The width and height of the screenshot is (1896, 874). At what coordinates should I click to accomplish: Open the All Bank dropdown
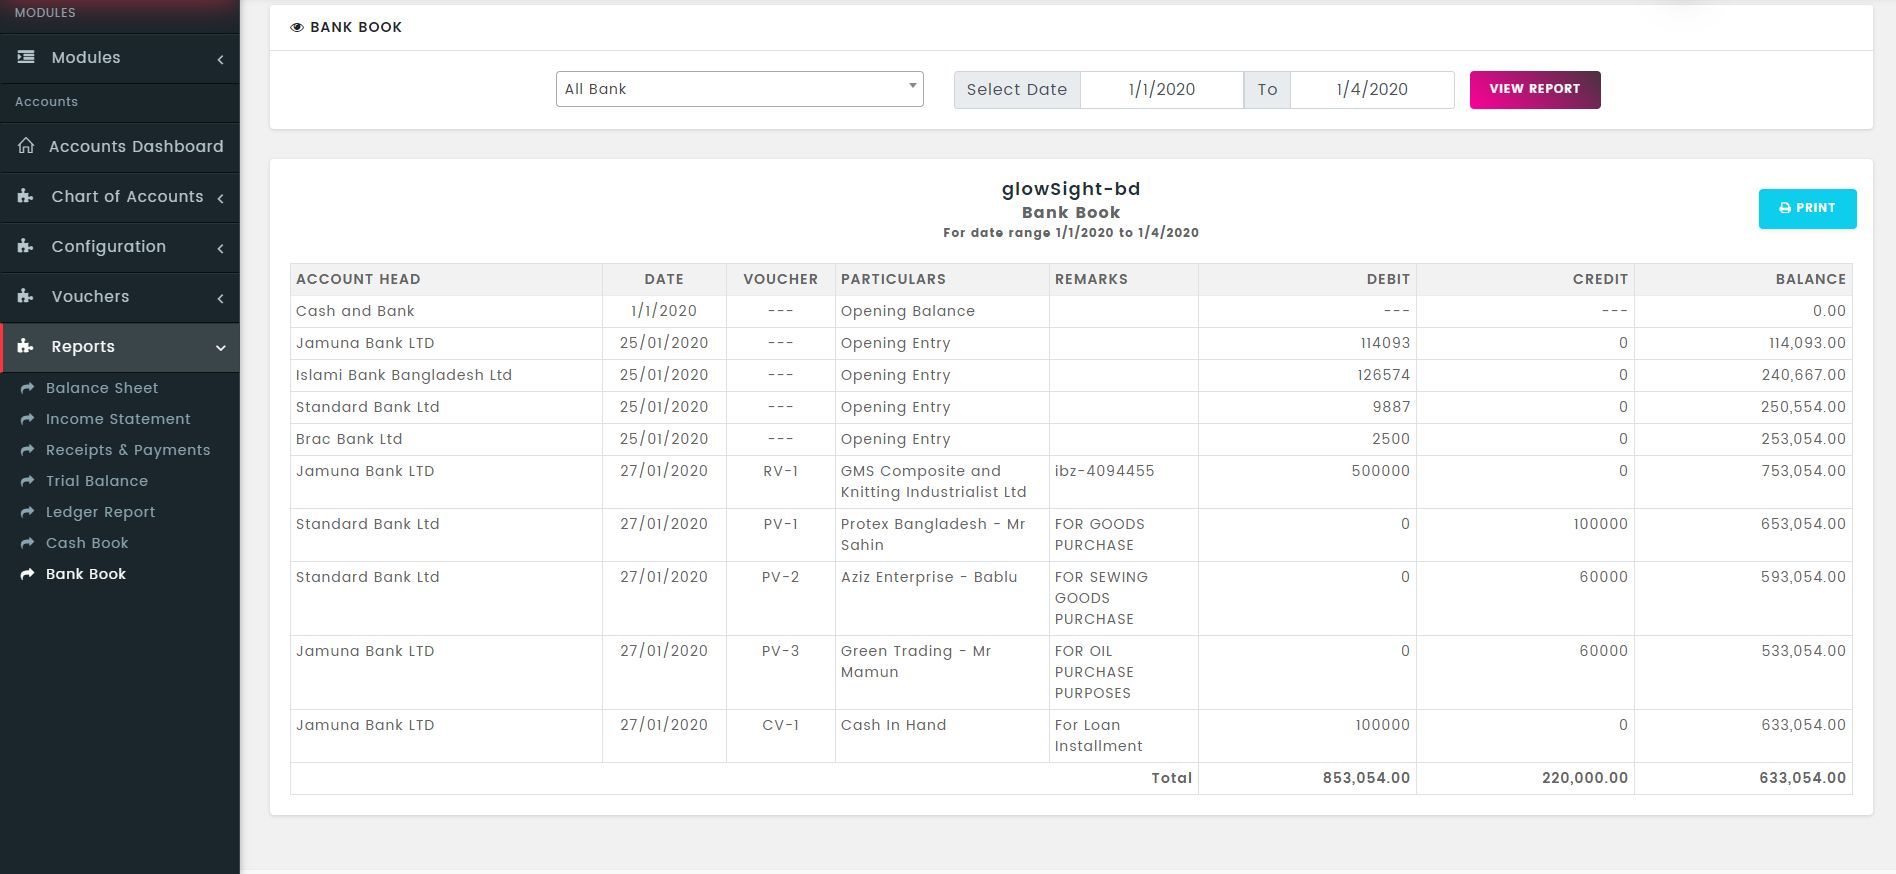tap(739, 89)
